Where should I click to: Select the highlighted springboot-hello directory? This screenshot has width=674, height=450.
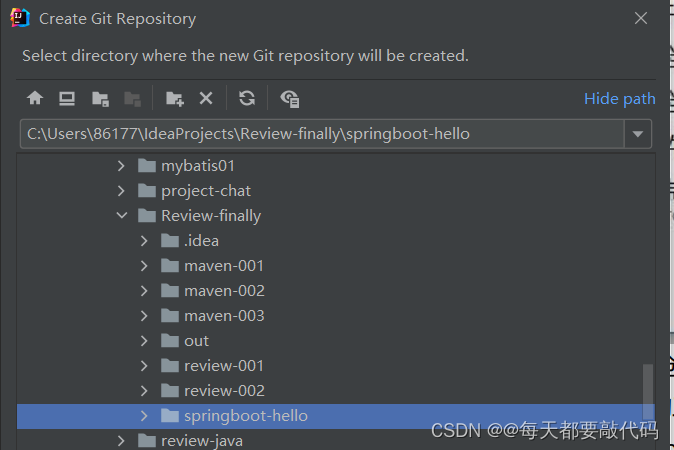click(335, 416)
